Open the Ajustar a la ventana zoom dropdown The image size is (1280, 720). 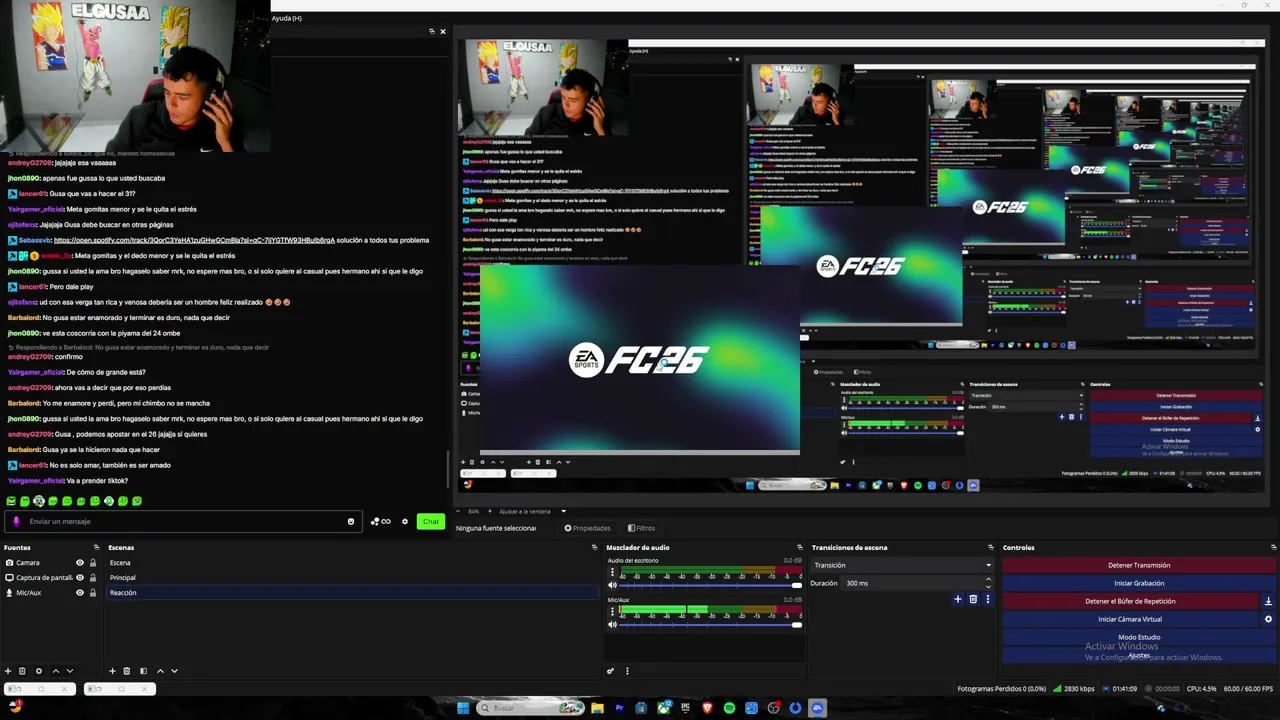[x=533, y=511]
